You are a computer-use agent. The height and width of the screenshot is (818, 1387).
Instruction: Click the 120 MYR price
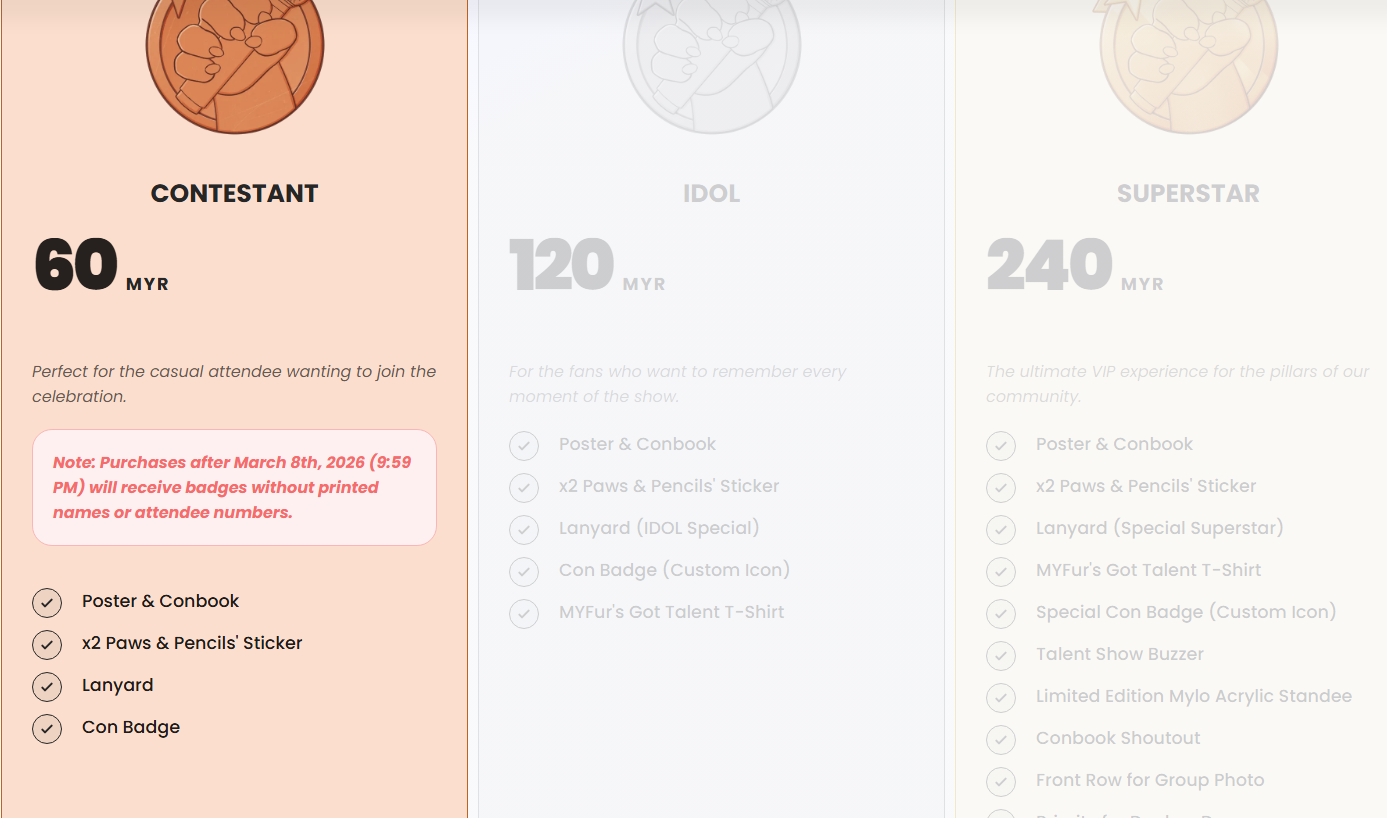pyautogui.click(x=587, y=266)
